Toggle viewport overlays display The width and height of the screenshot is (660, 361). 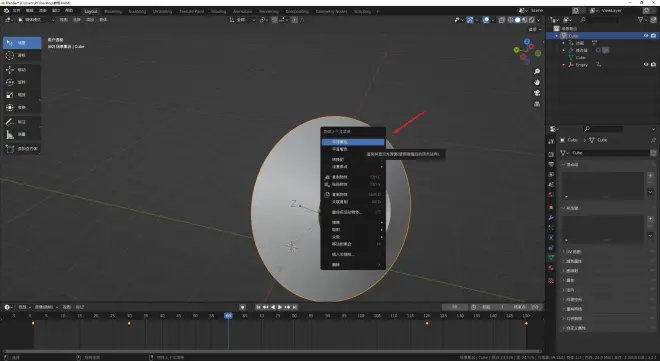(x=486, y=20)
